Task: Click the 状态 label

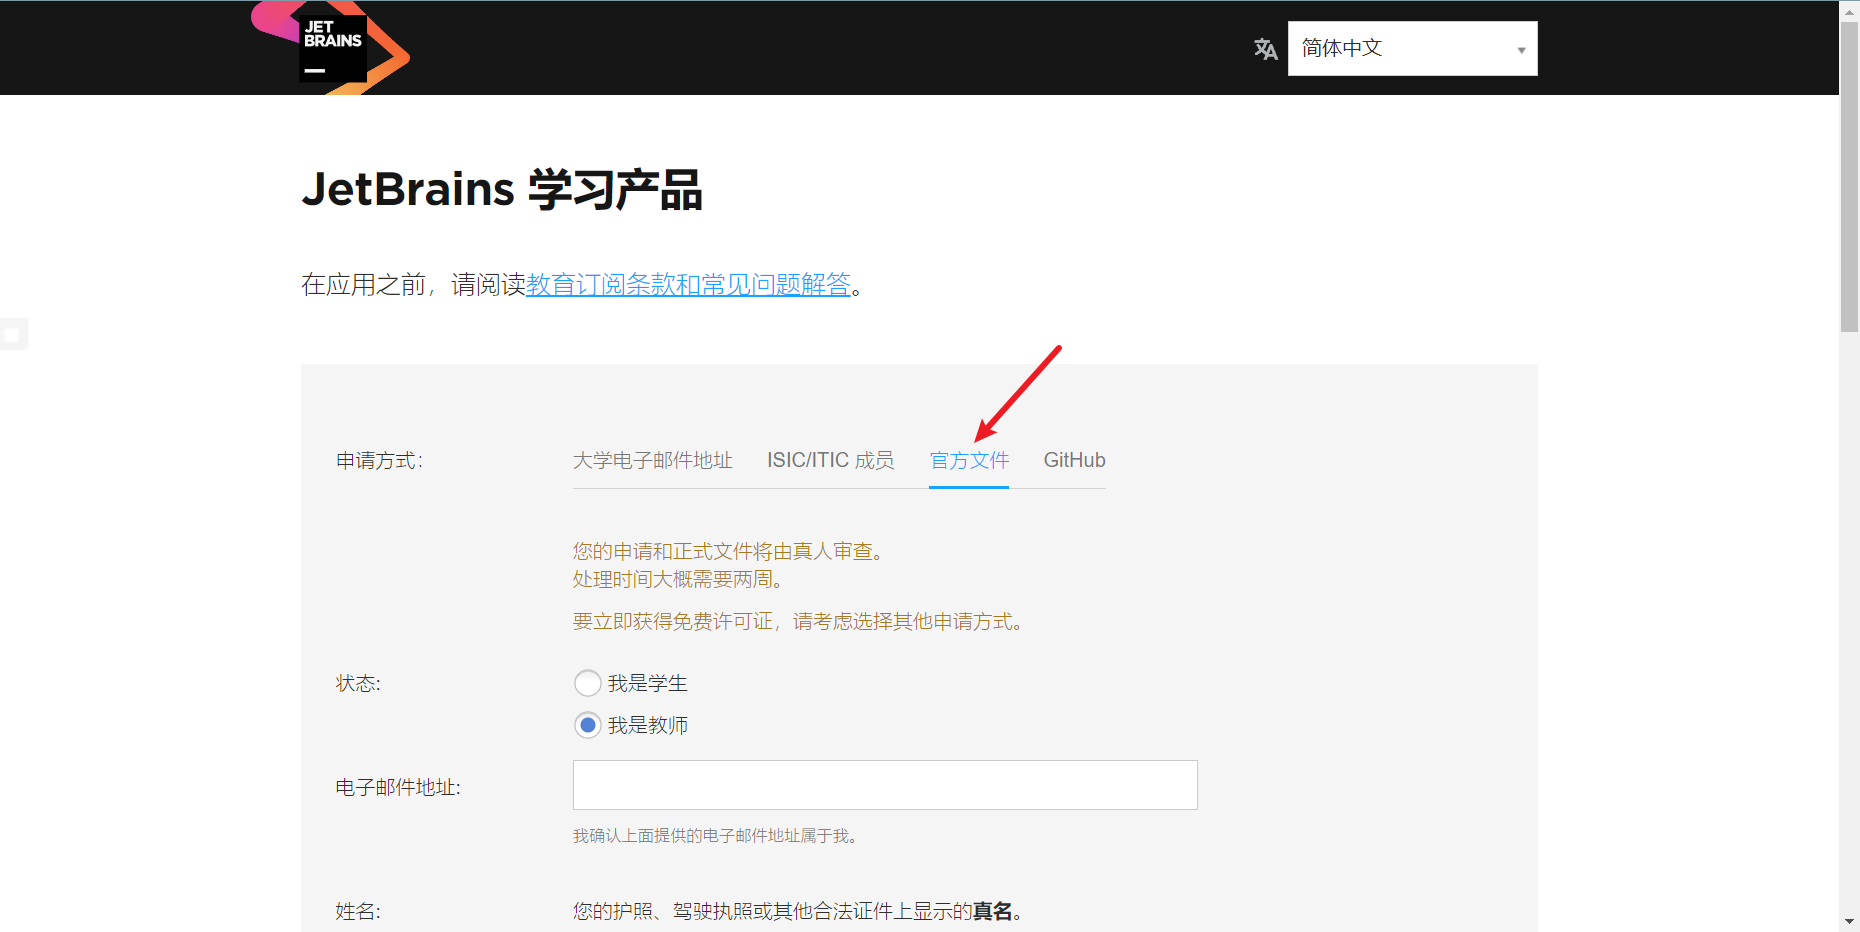Action: point(358,684)
